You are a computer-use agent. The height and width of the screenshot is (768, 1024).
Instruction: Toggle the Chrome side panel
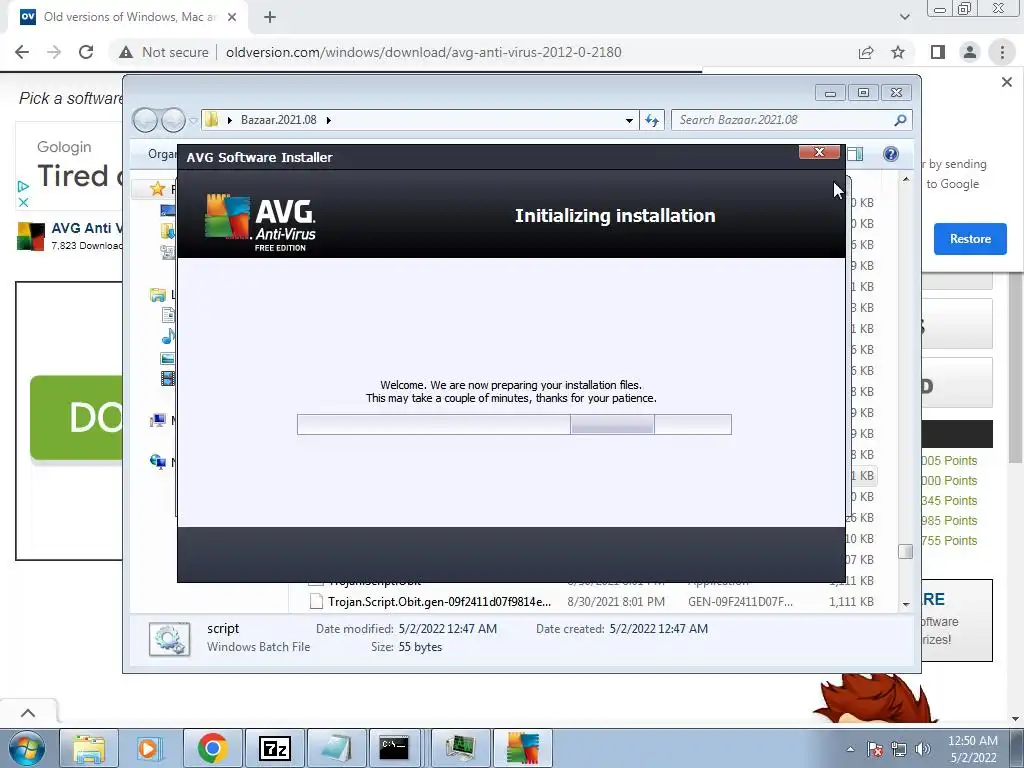point(938,52)
